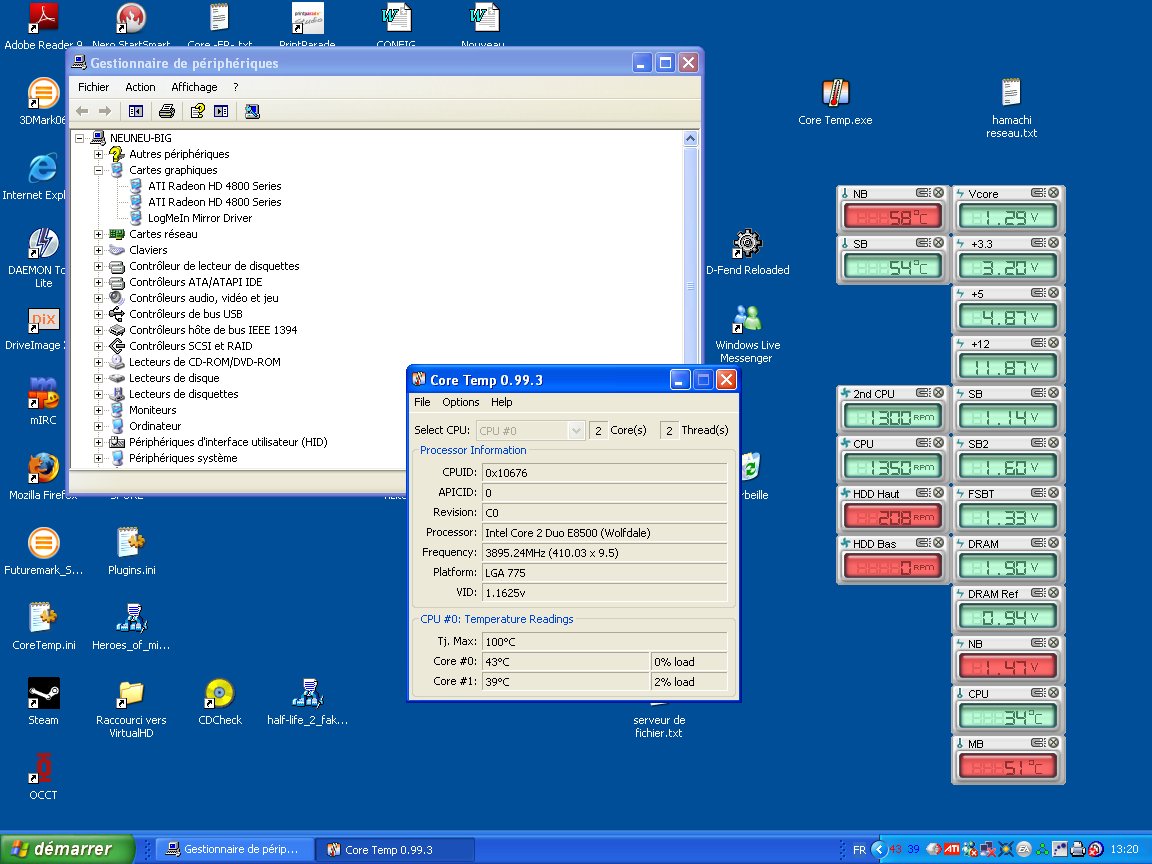Open the Adobe Reader 9 shortcut
This screenshot has height=864, width=1152.
[43, 26]
